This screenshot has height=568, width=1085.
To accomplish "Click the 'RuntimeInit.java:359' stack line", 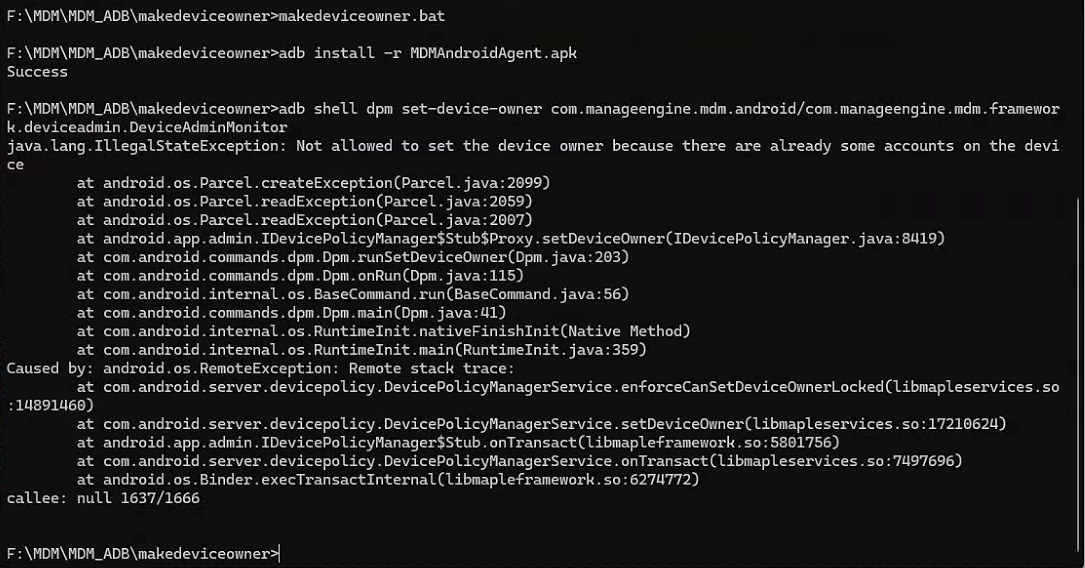I will point(361,350).
